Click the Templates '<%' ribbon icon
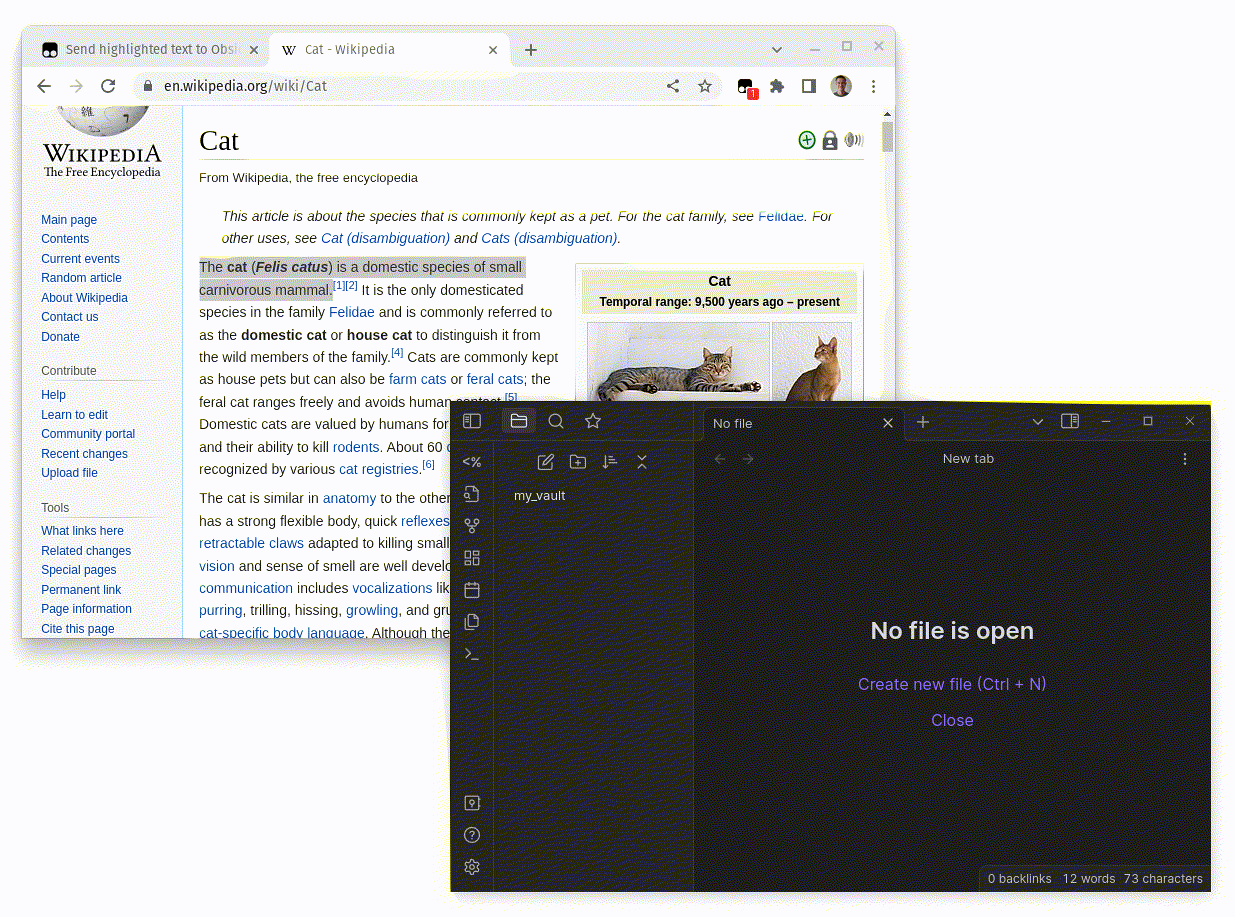1235x917 pixels. [472, 462]
